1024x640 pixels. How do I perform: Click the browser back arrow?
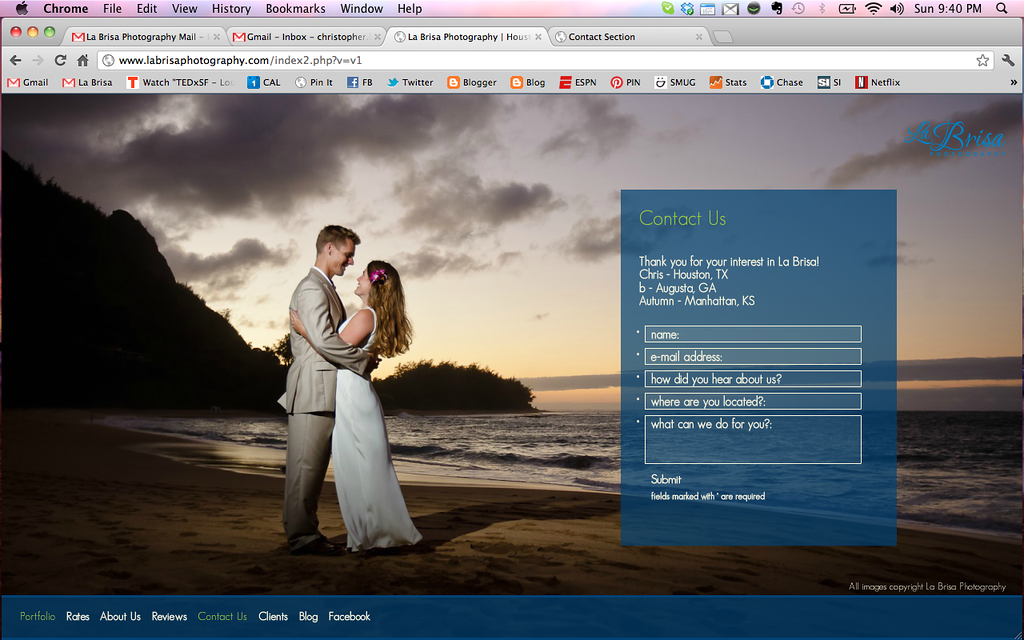pyautogui.click(x=16, y=60)
